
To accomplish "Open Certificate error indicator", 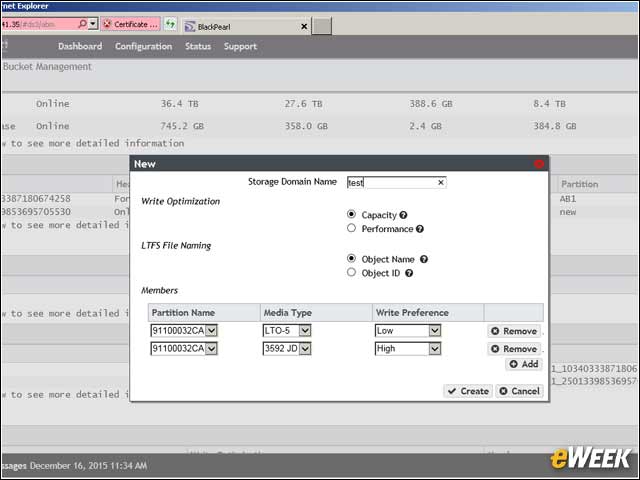I will click(x=130, y=24).
